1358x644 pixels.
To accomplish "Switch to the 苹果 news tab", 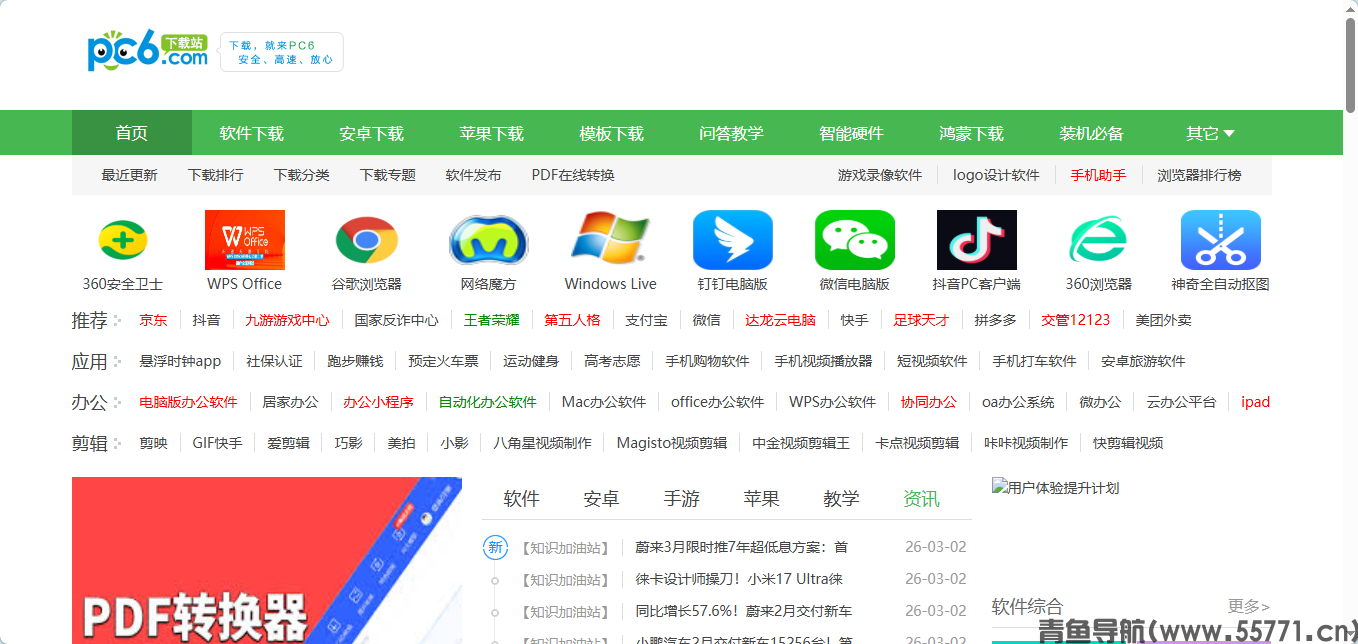I will [x=762, y=498].
